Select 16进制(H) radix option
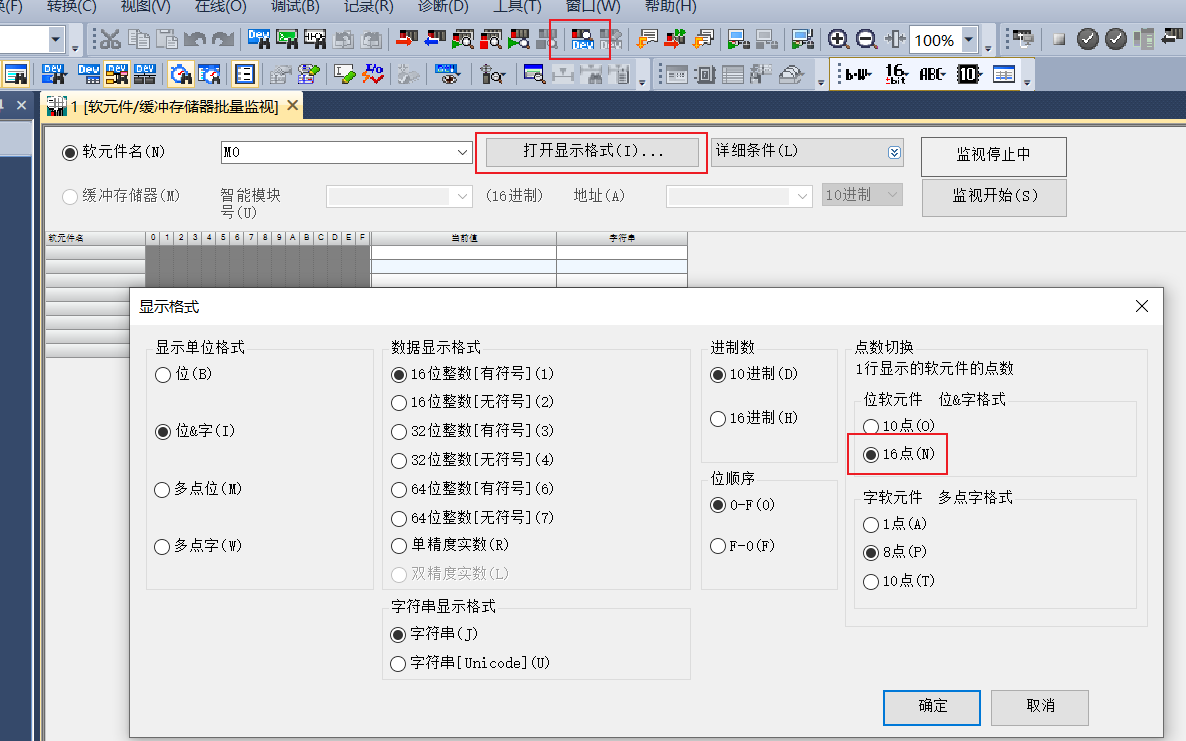 [718, 419]
